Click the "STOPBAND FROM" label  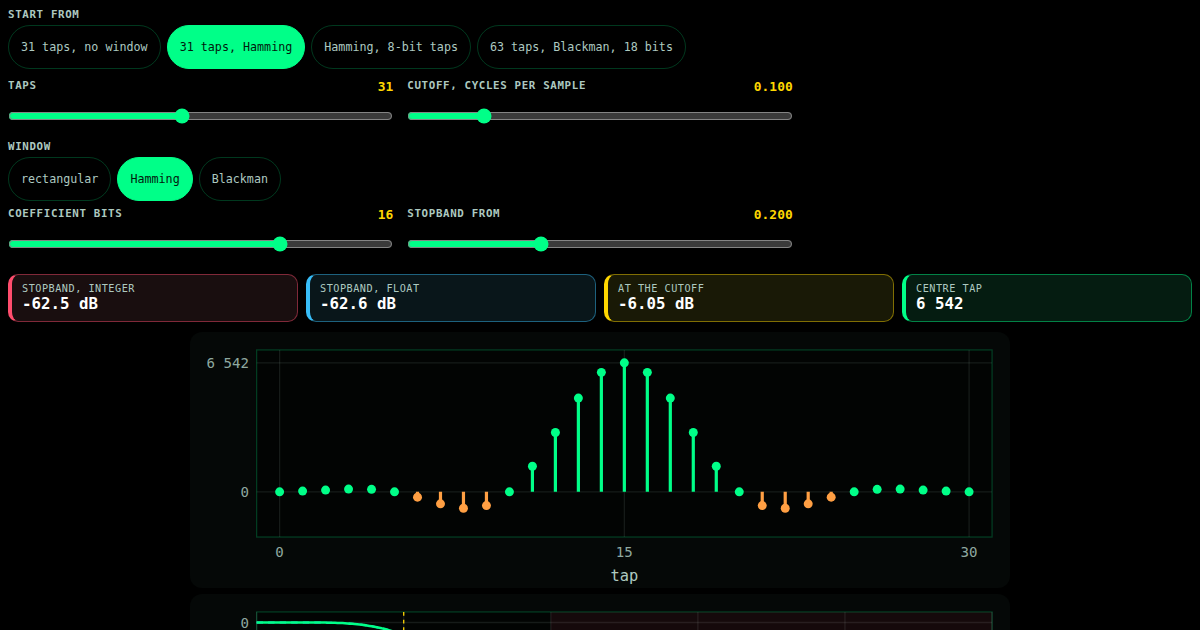point(454,213)
